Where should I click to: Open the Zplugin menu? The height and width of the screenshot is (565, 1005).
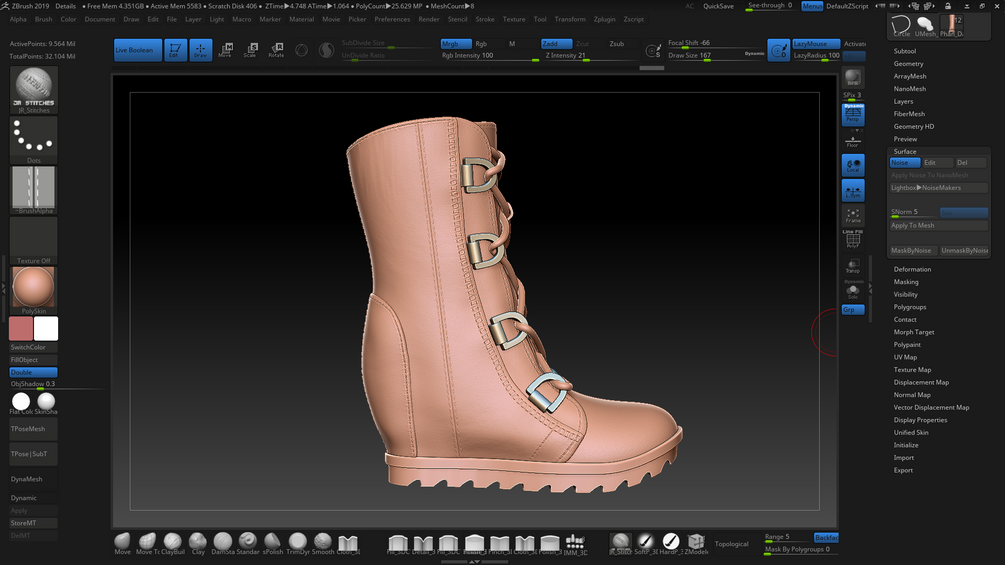click(604, 19)
